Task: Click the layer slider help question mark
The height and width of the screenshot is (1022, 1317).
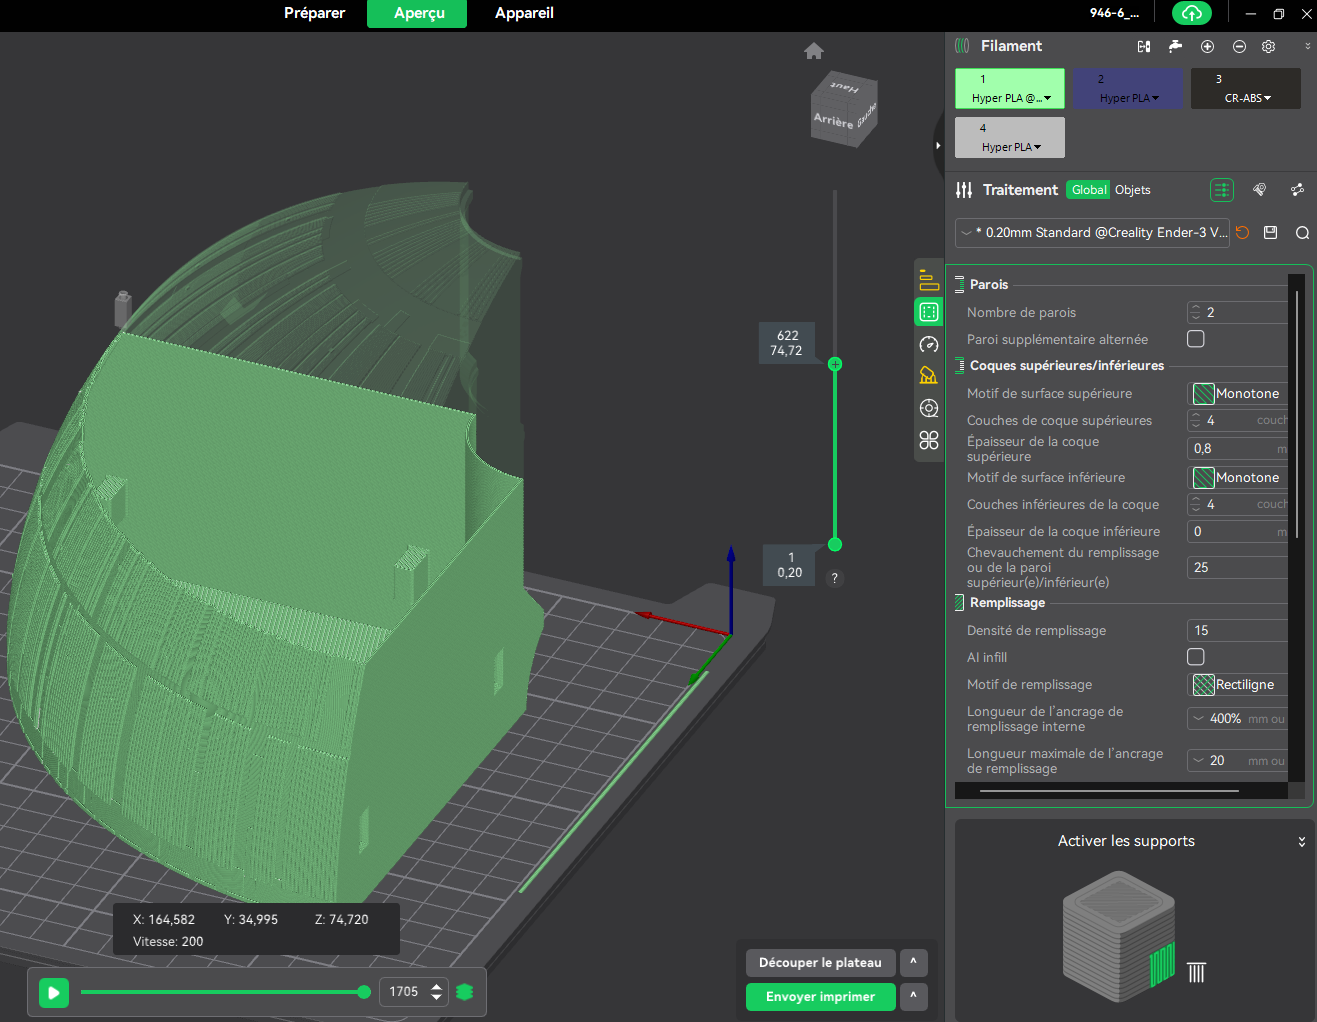Action: [835, 578]
